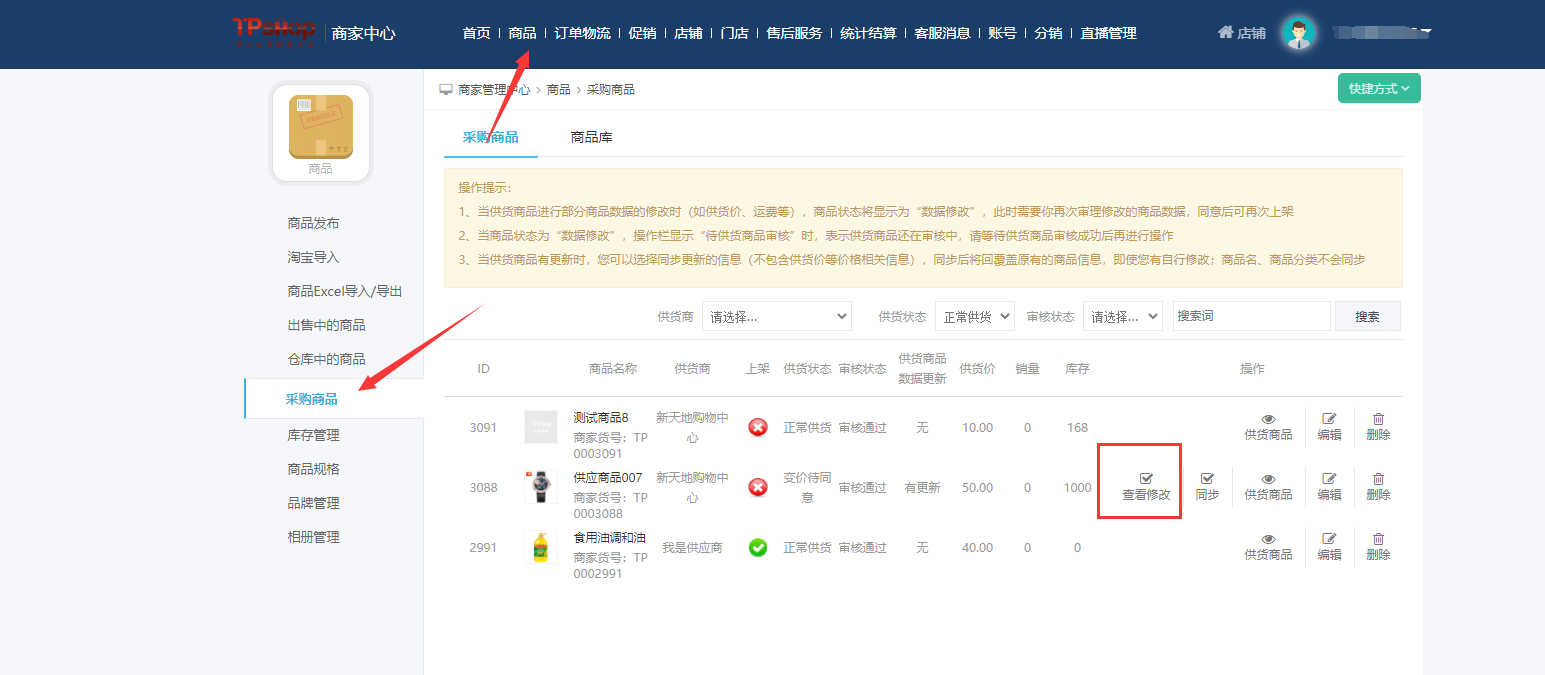Click the 搜索 button
1545x675 pixels.
1367,316
